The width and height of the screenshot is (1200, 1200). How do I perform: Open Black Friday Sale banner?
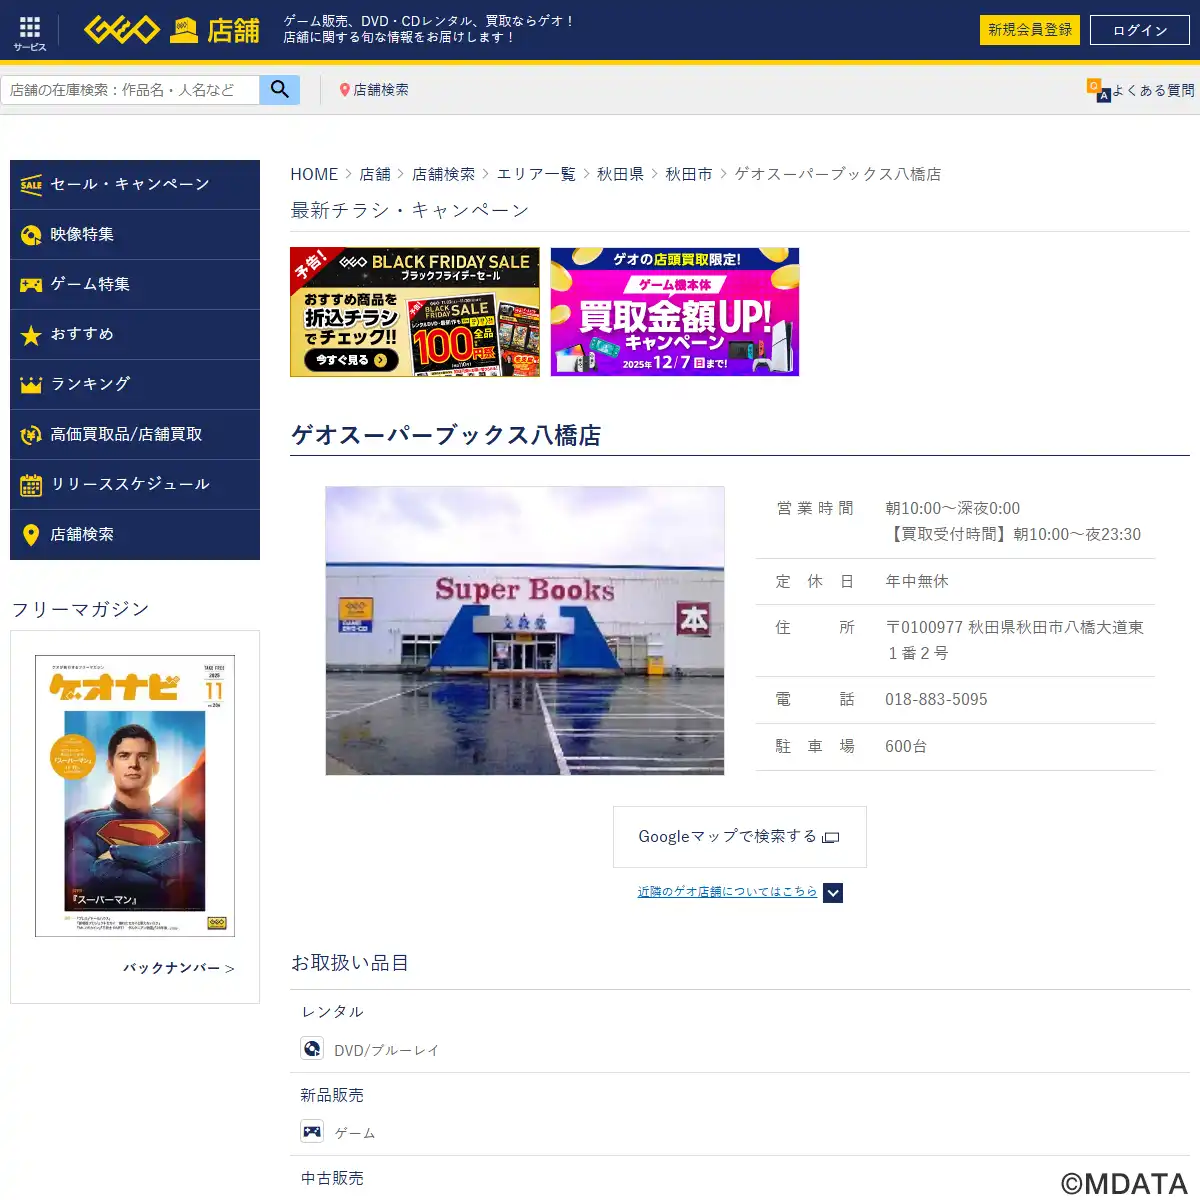415,312
